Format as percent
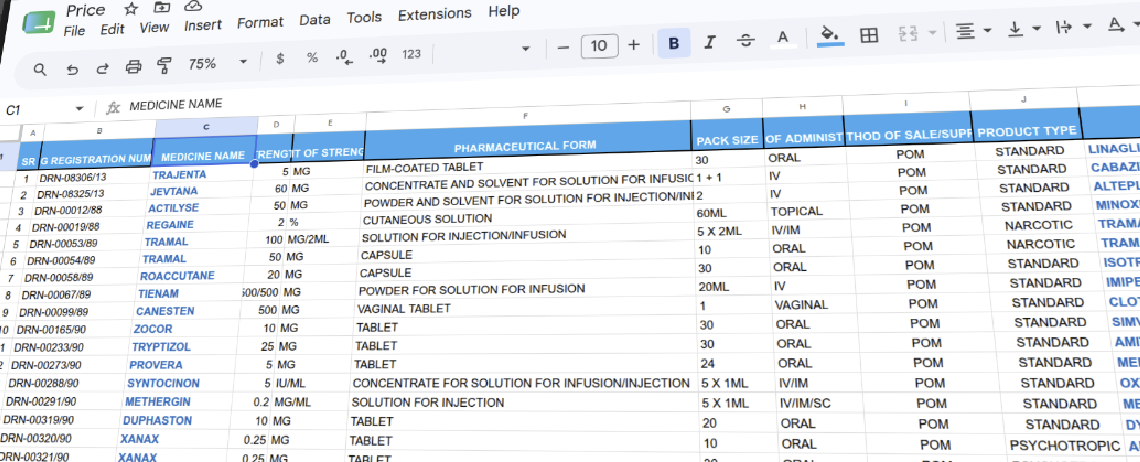1140x462 pixels. 313,57
